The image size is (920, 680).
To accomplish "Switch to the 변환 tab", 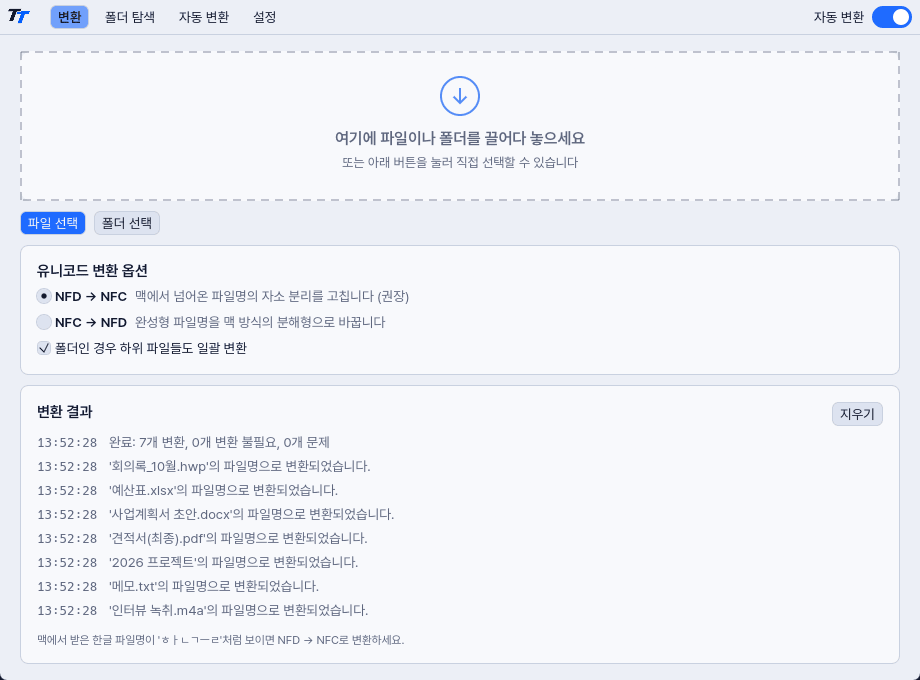I will click(69, 17).
